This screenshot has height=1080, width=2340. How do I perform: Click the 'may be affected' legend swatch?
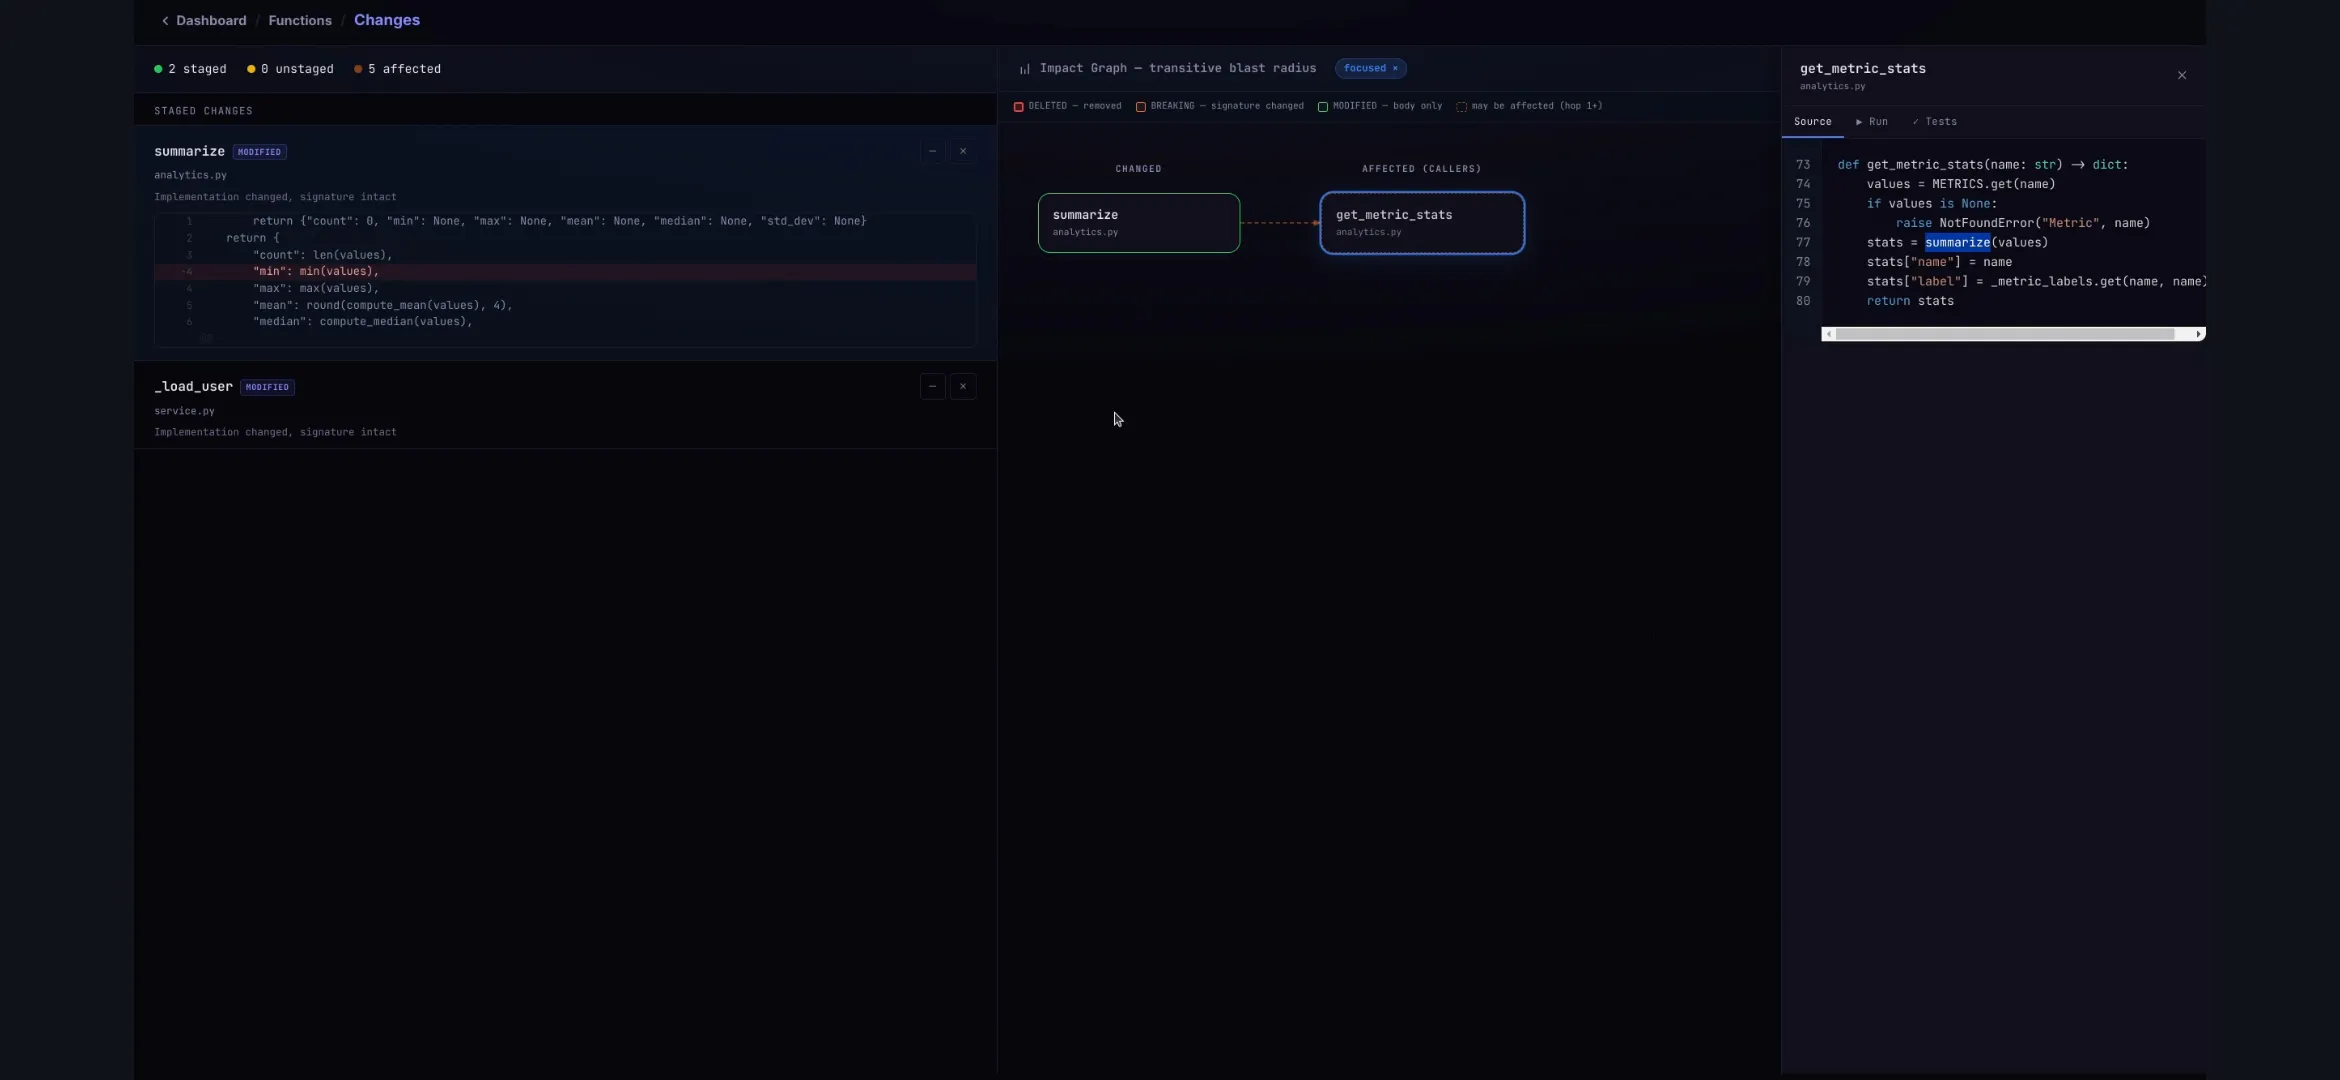1461,107
